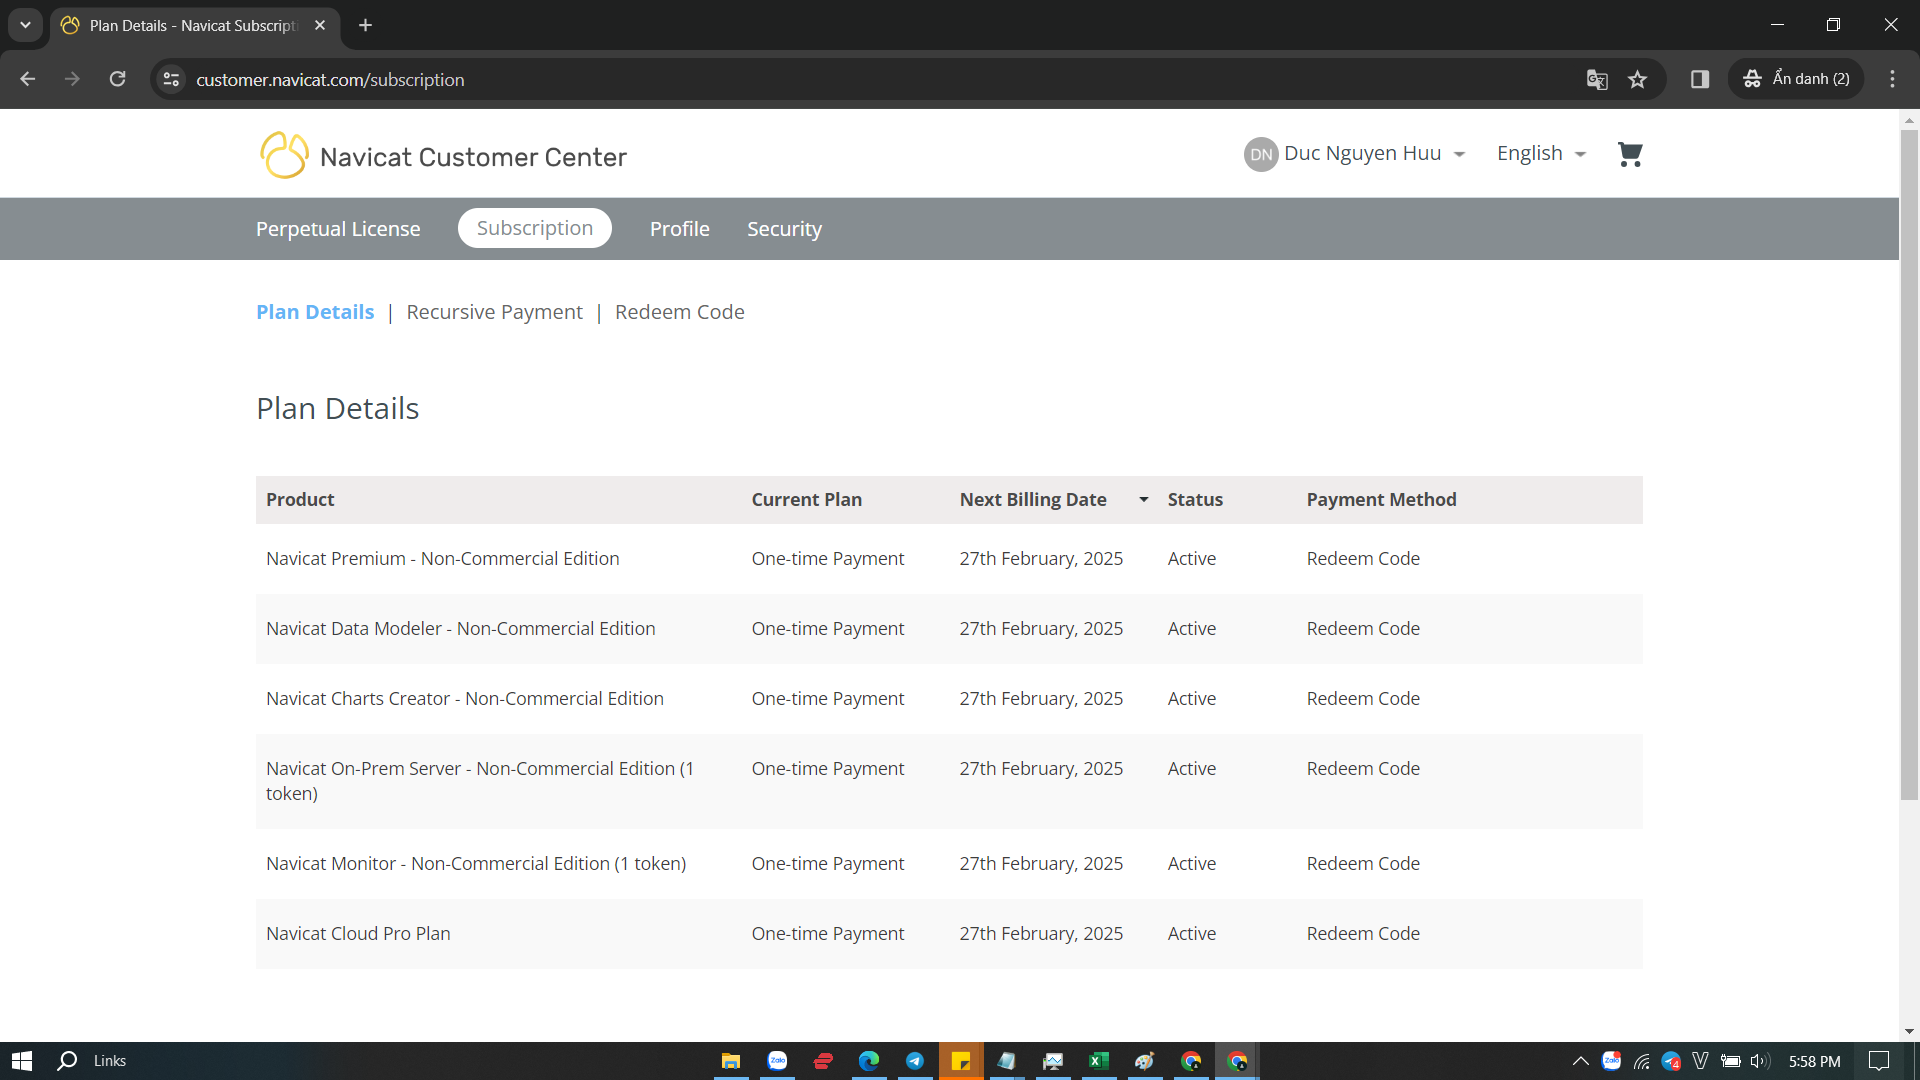This screenshot has height=1080, width=1920.
Task: Open the Links toolbar on the taskbar
Action: click(x=110, y=1061)
